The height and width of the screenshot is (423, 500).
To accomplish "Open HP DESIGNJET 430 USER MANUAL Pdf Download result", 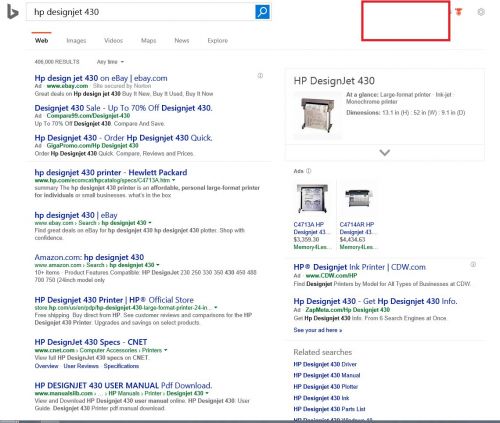I will click(123, 385).
